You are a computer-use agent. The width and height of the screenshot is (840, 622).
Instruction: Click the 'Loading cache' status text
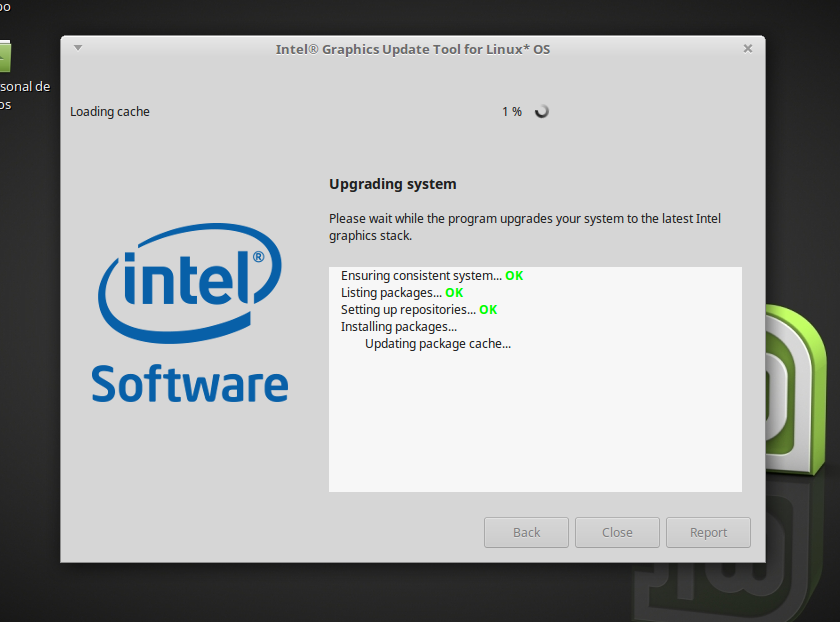[110, 111]
